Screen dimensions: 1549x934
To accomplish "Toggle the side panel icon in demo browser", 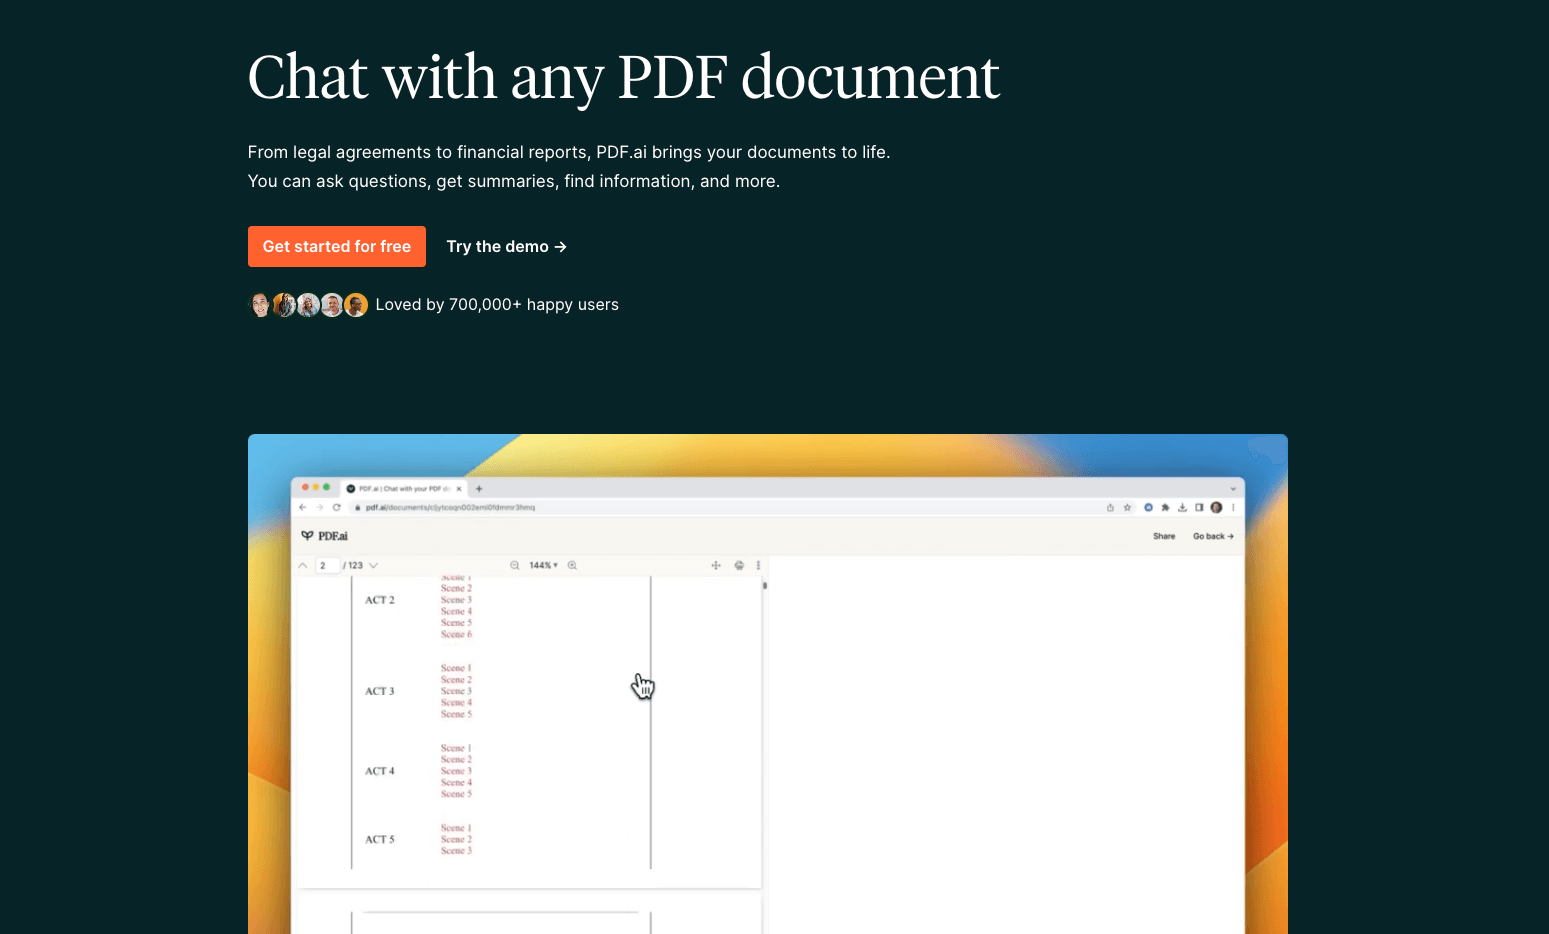I will [x=1199, y=507].
